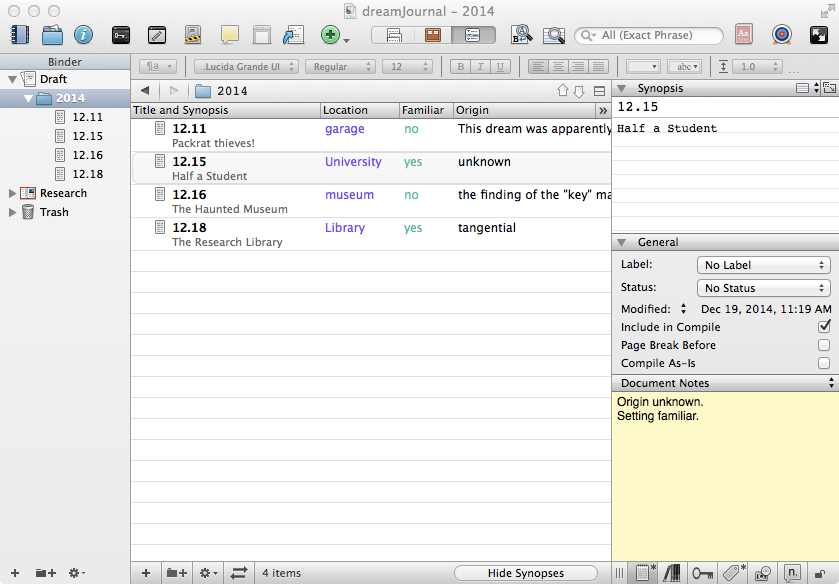Switch to Corkboard view mode
The image size is (839, 584).
coord(432,35)
